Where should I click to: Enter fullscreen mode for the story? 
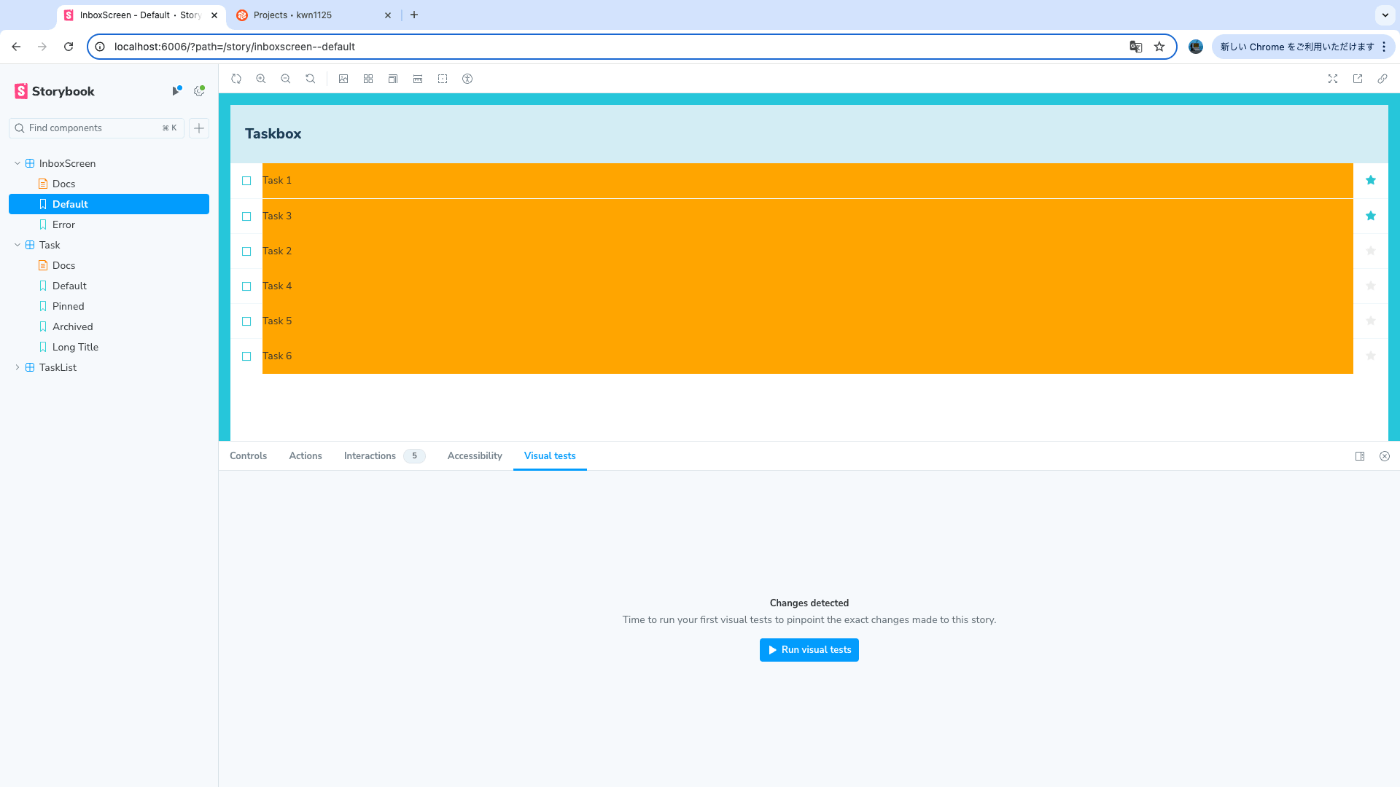pyautogui.click(x=1333, y=78)
